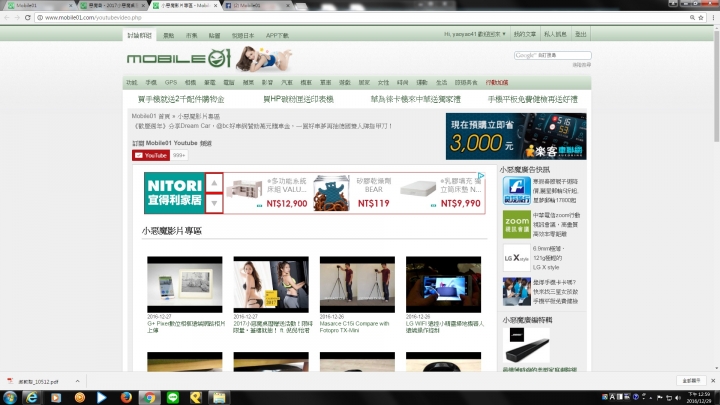
Task: Switch to the Facebook Mobile01 tab
Action: [x=257, y=6]
